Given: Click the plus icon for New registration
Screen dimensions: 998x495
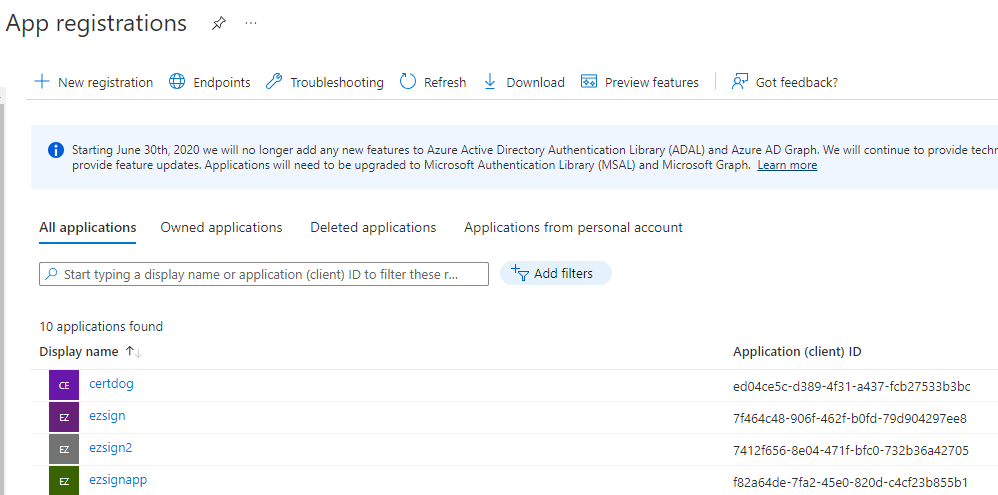Looking at the screenshot, I should 42,81.
